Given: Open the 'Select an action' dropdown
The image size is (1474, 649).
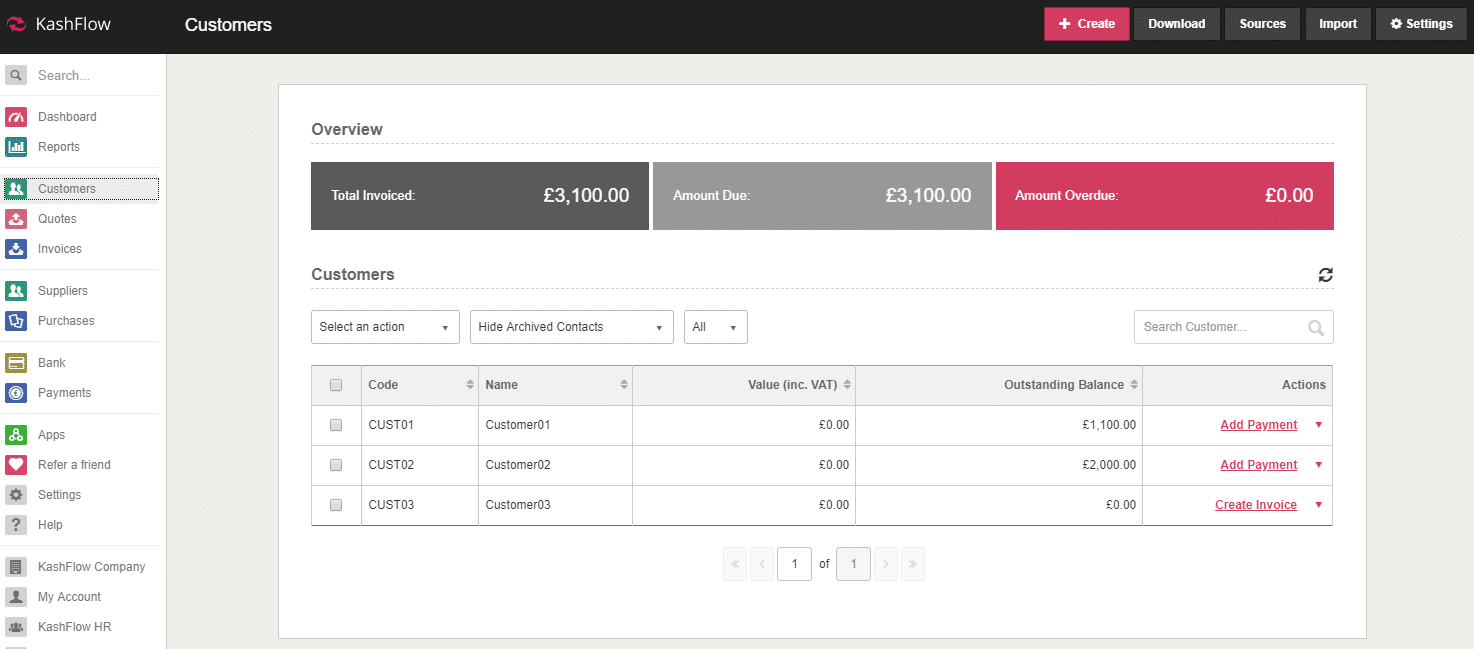Looking at the screenshot, I should tap(385, 327).
